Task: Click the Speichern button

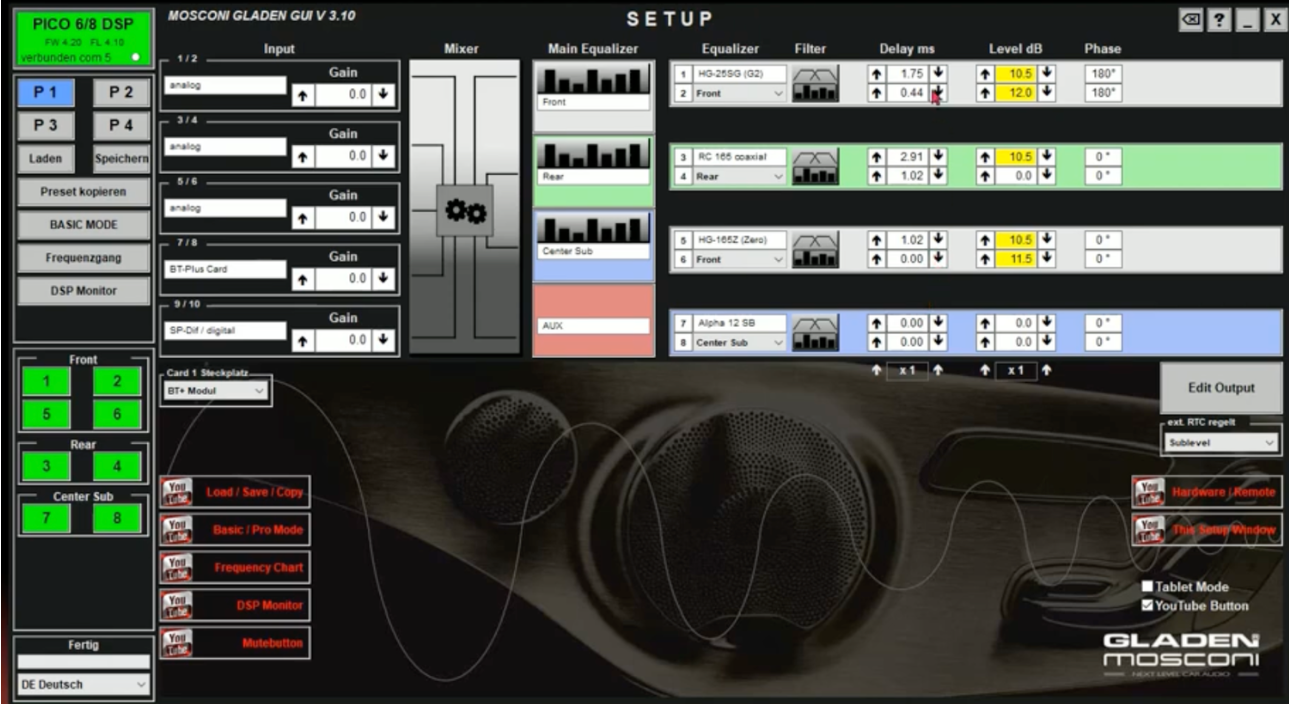Action: [x=122, y=158]
